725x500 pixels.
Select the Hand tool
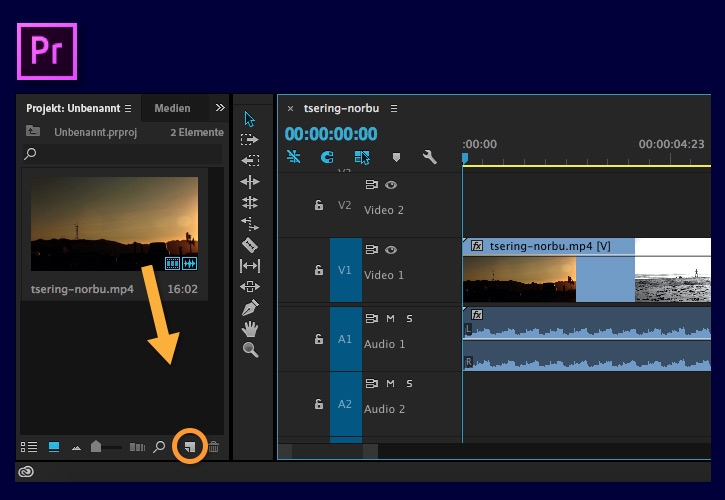click(x=250, y=329)
